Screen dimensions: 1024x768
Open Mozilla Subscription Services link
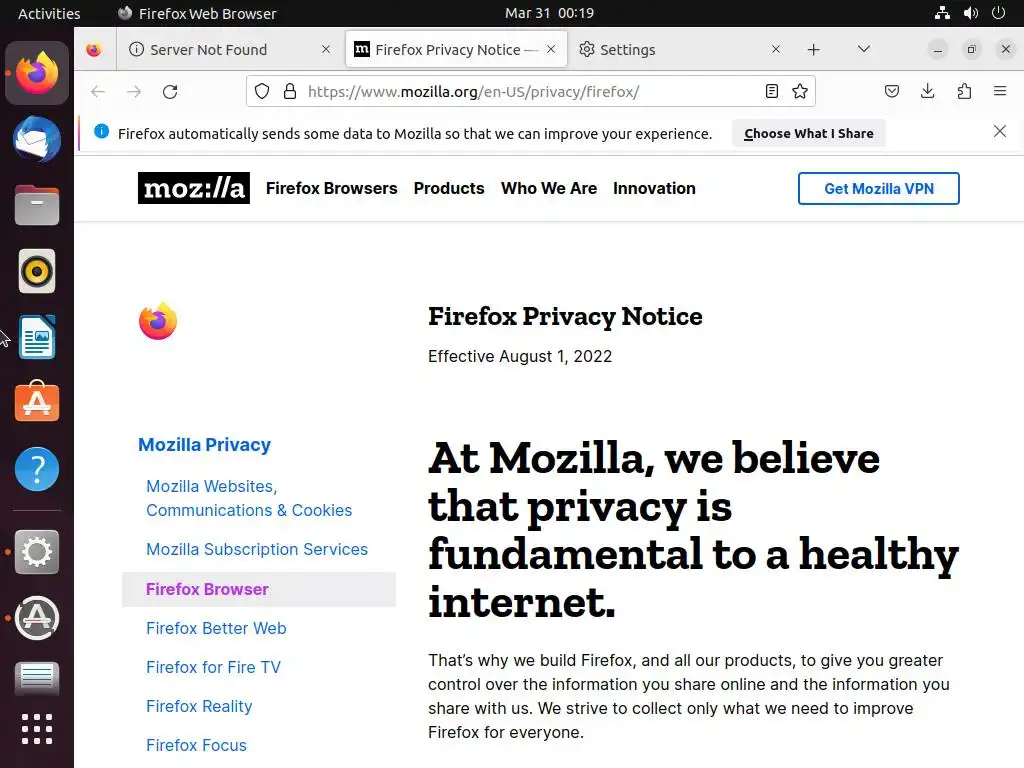[x=257, y=549]
